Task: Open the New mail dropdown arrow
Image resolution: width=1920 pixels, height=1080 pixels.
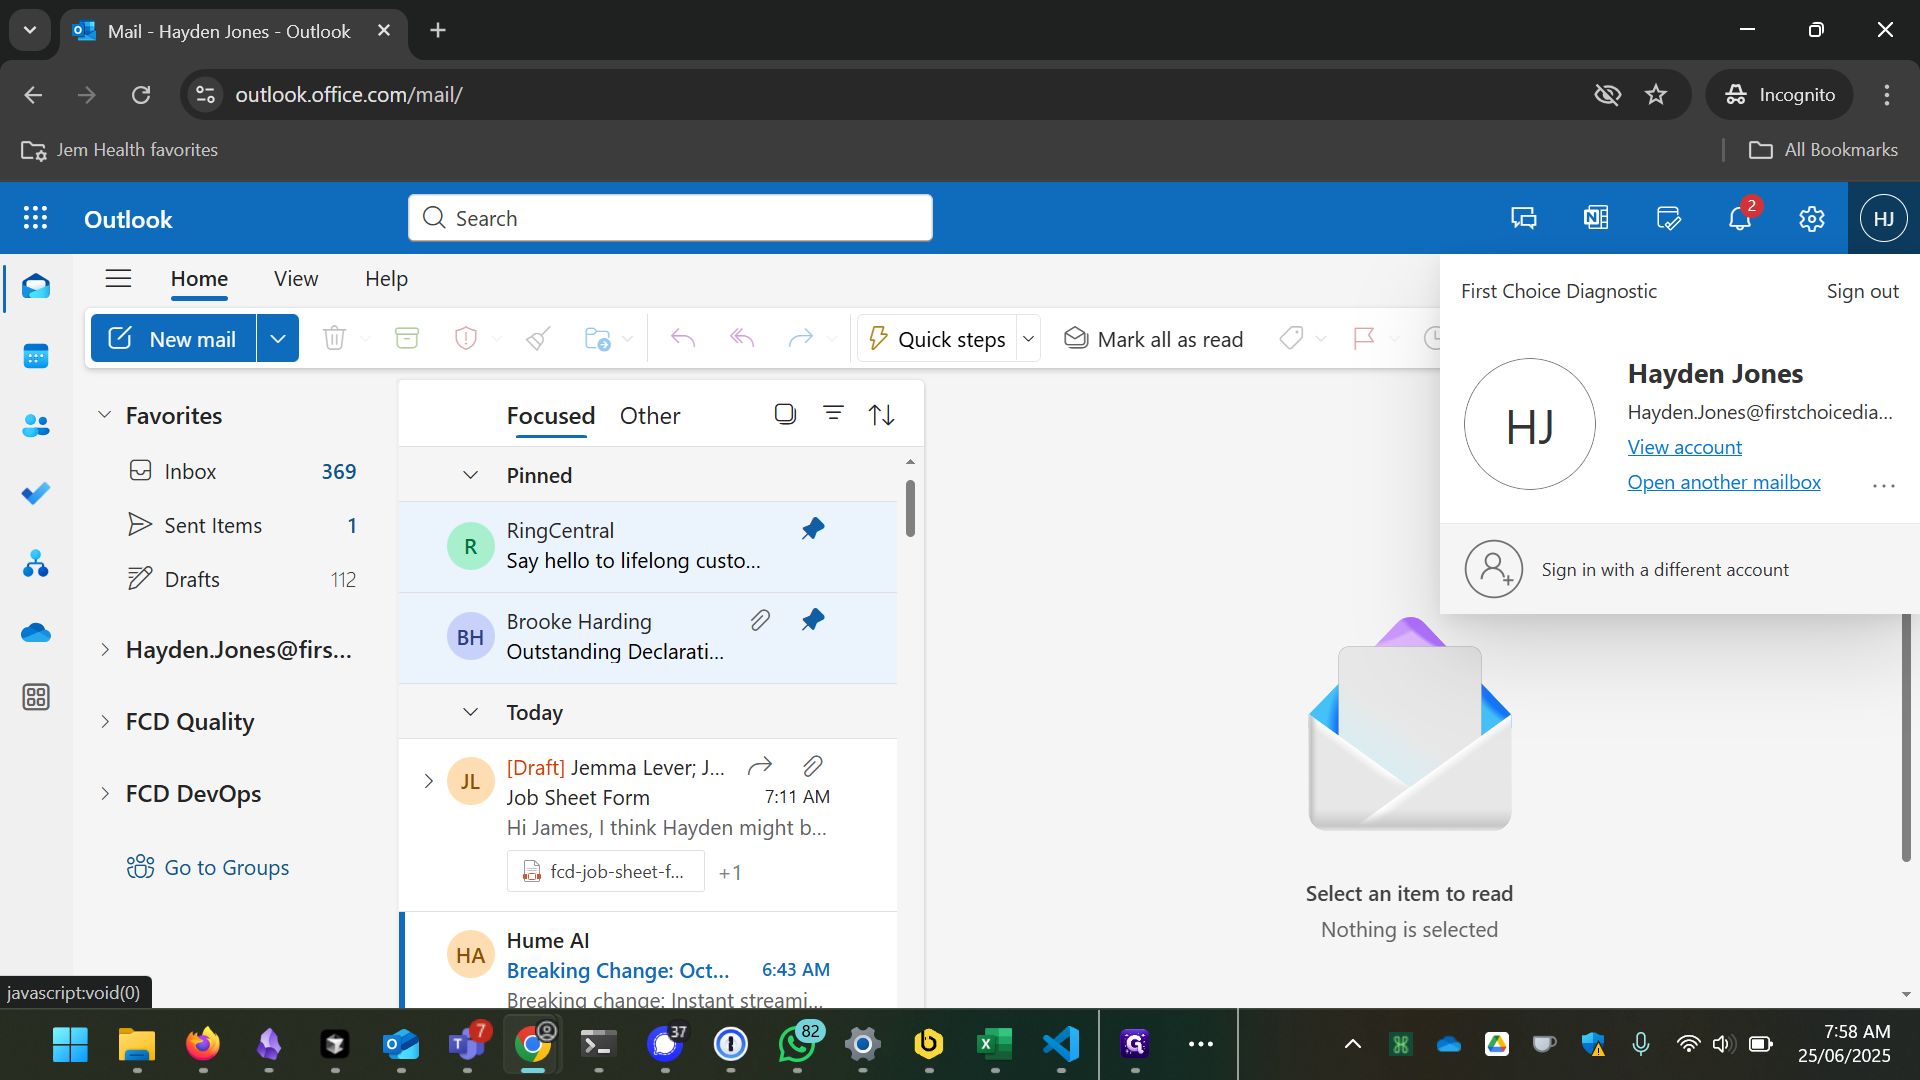Action: point(278,339)
